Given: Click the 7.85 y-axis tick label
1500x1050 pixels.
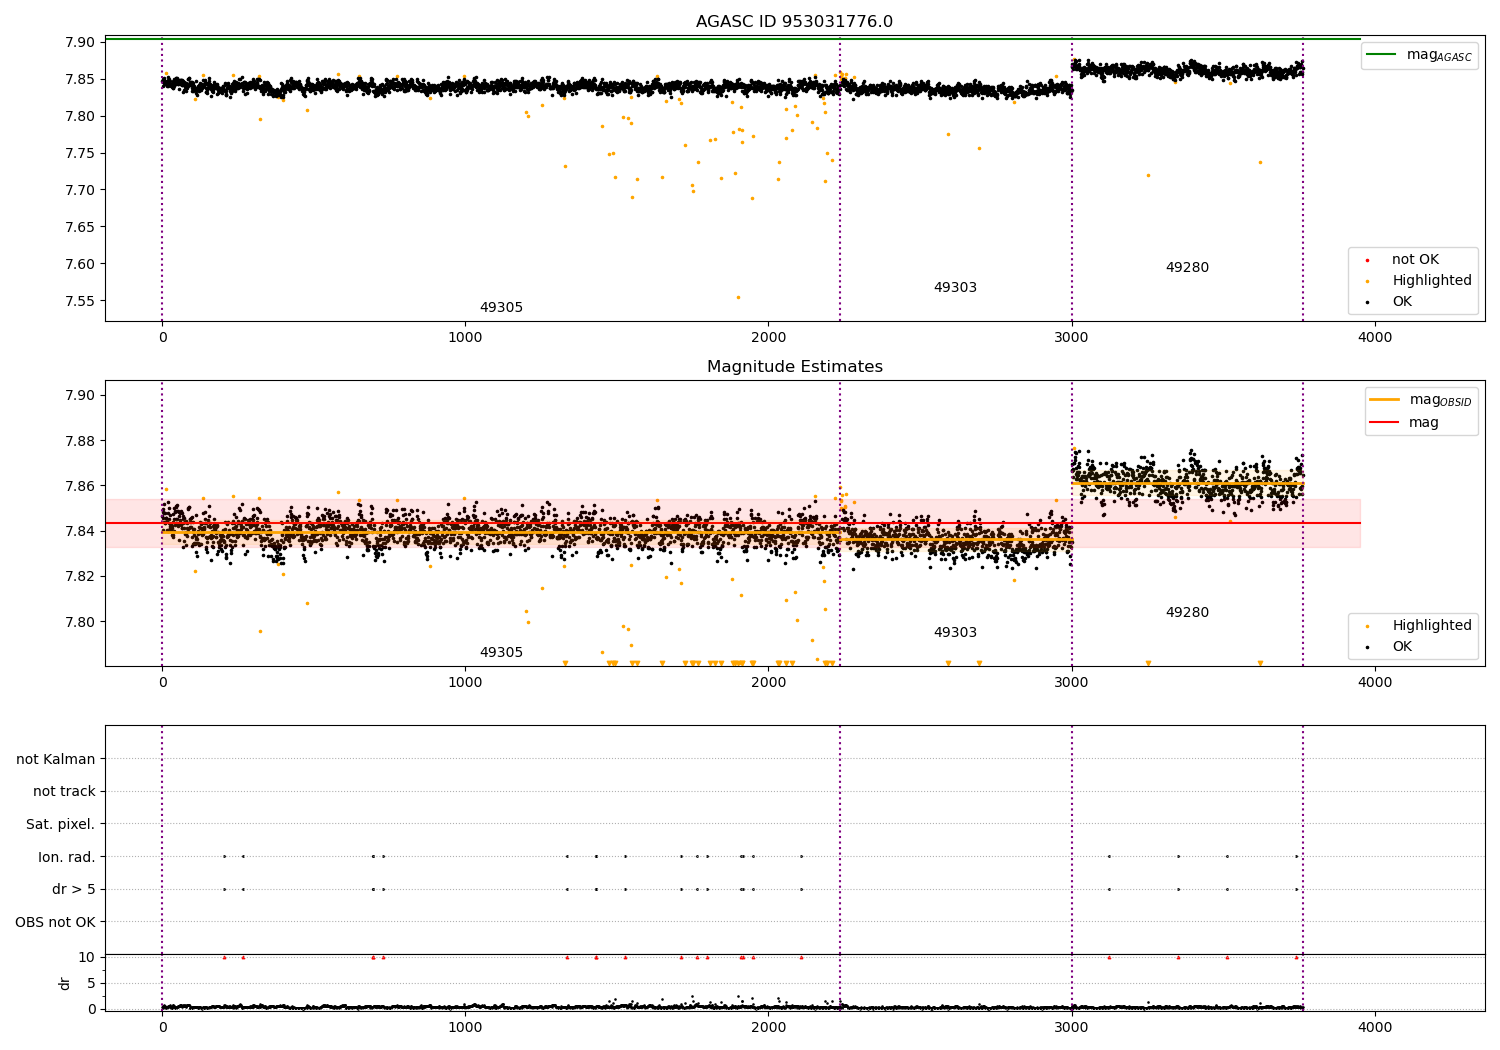Looking at the screenshot, I should [x=79, y=80].
